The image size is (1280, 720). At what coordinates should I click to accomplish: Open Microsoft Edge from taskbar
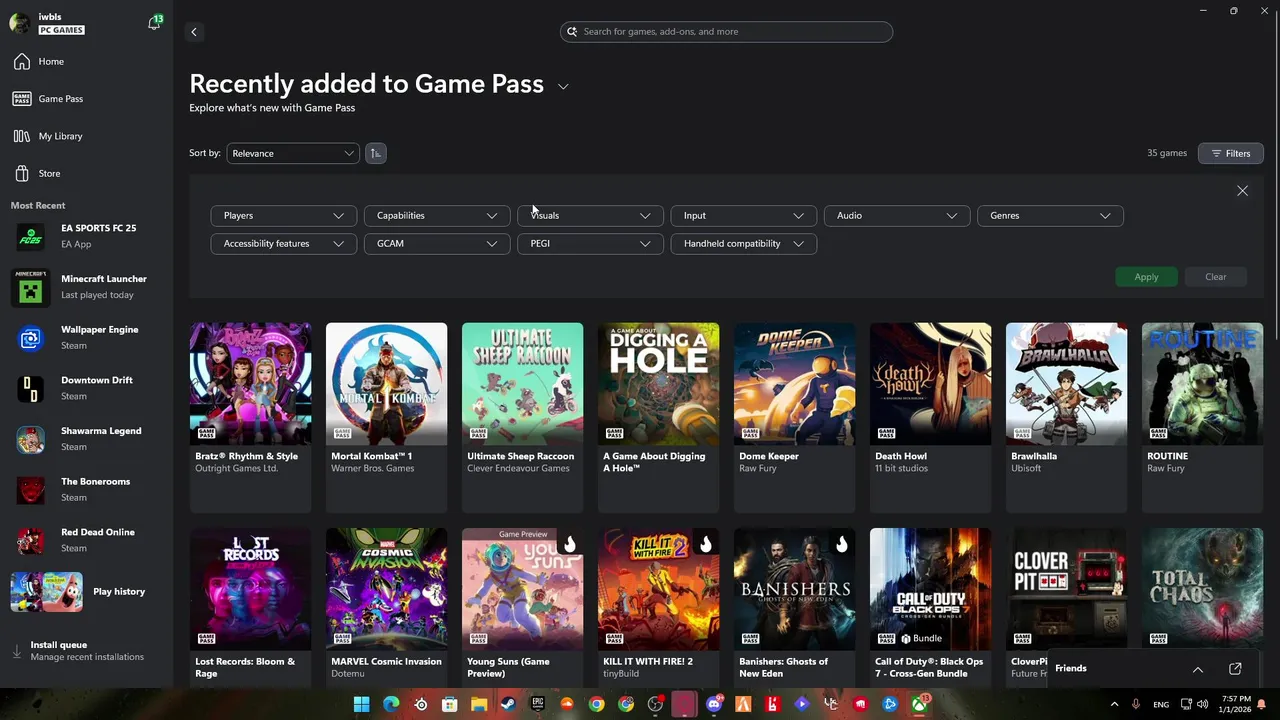tap(391, 704)
